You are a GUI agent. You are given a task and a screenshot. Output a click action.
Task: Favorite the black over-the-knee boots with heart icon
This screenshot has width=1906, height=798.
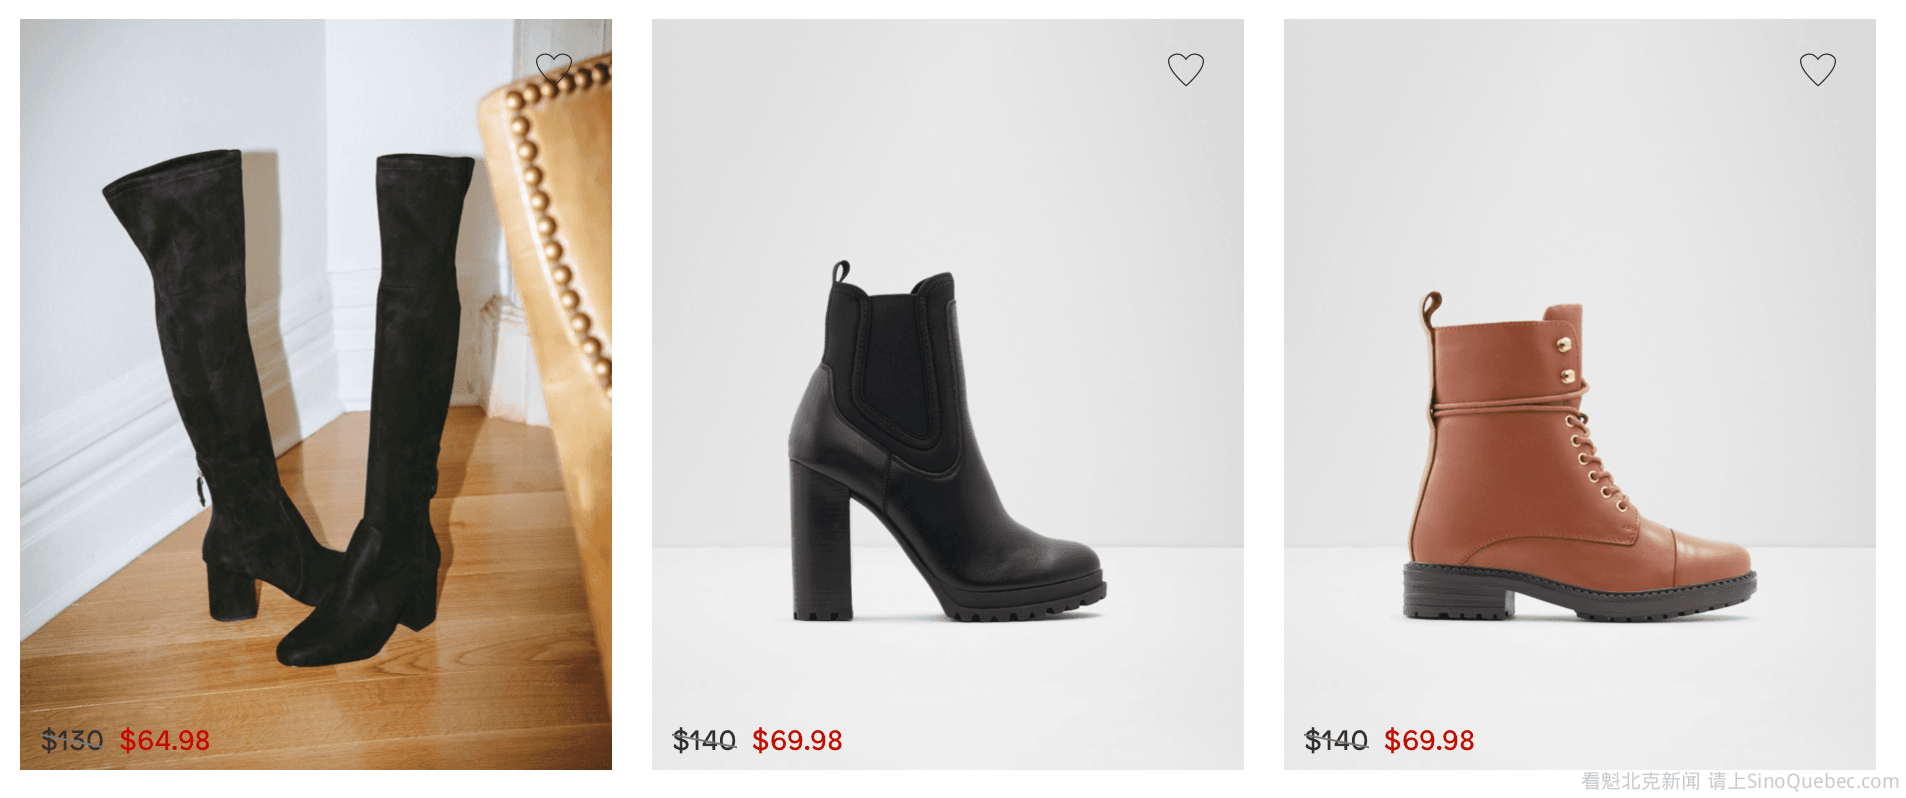tap(553, 68)
